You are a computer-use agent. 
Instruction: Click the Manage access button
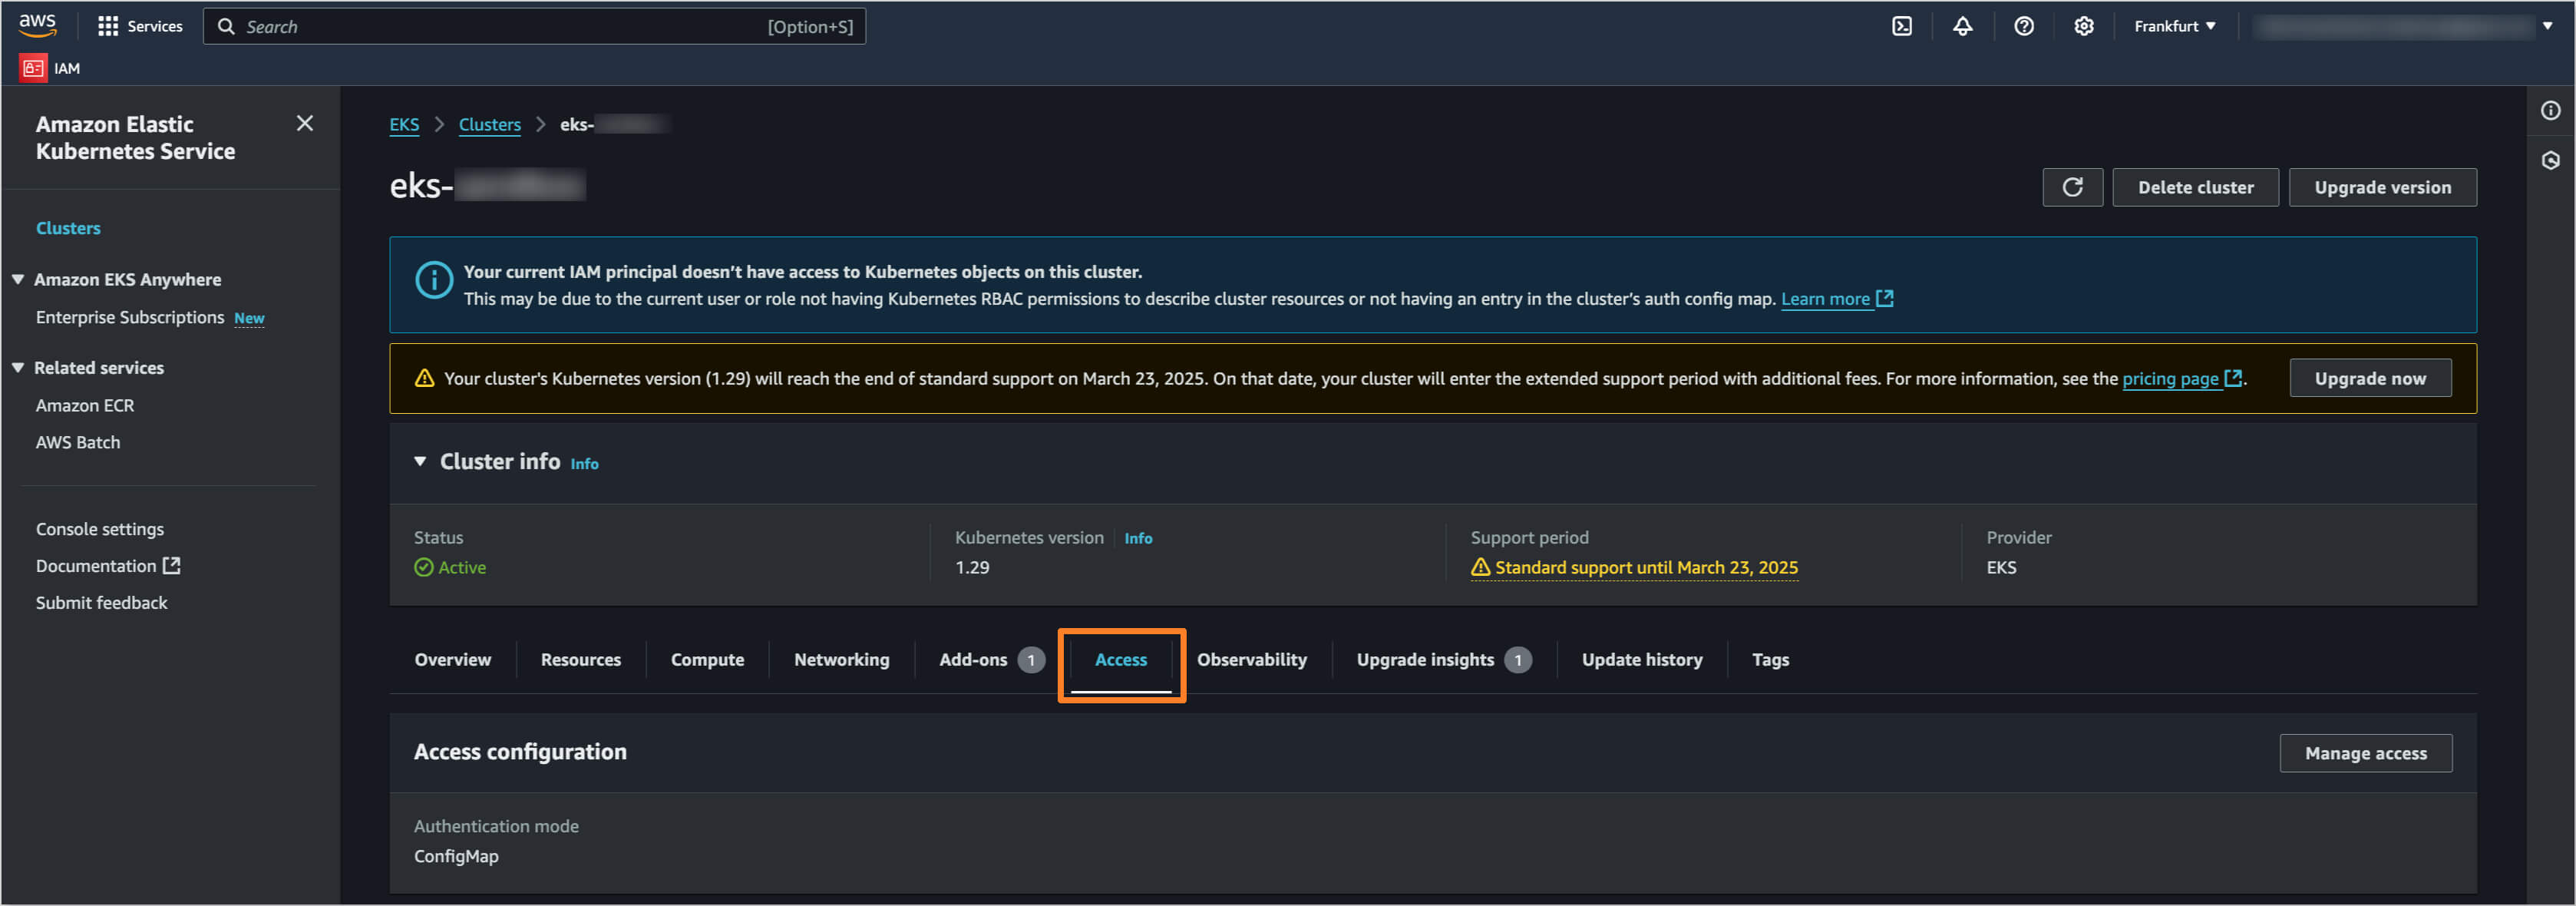point(2365,752)
